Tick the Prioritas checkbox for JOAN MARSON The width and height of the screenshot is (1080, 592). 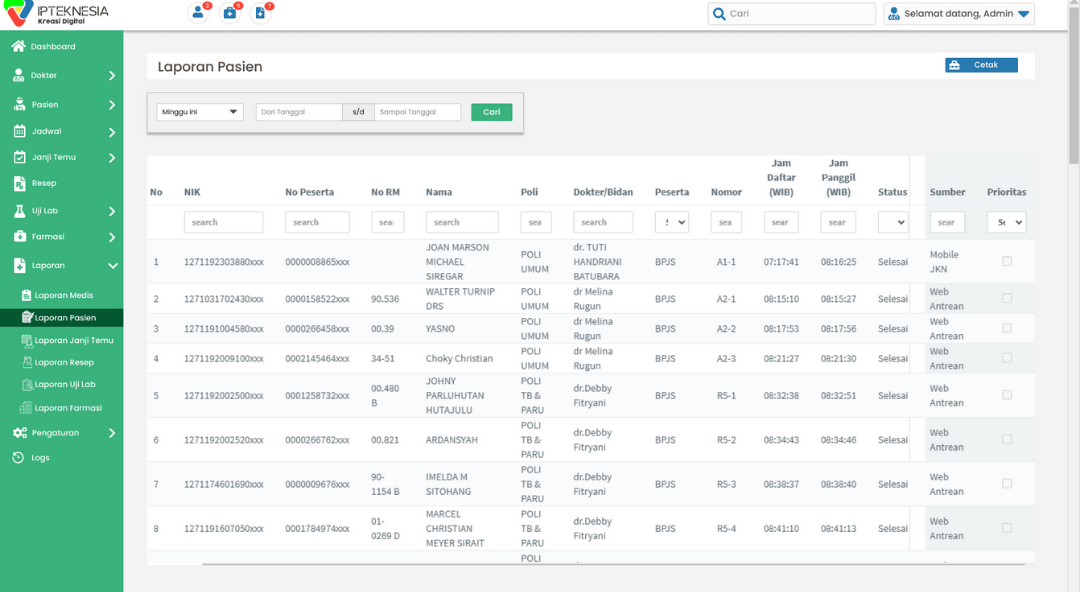[x=1006, y=261]
